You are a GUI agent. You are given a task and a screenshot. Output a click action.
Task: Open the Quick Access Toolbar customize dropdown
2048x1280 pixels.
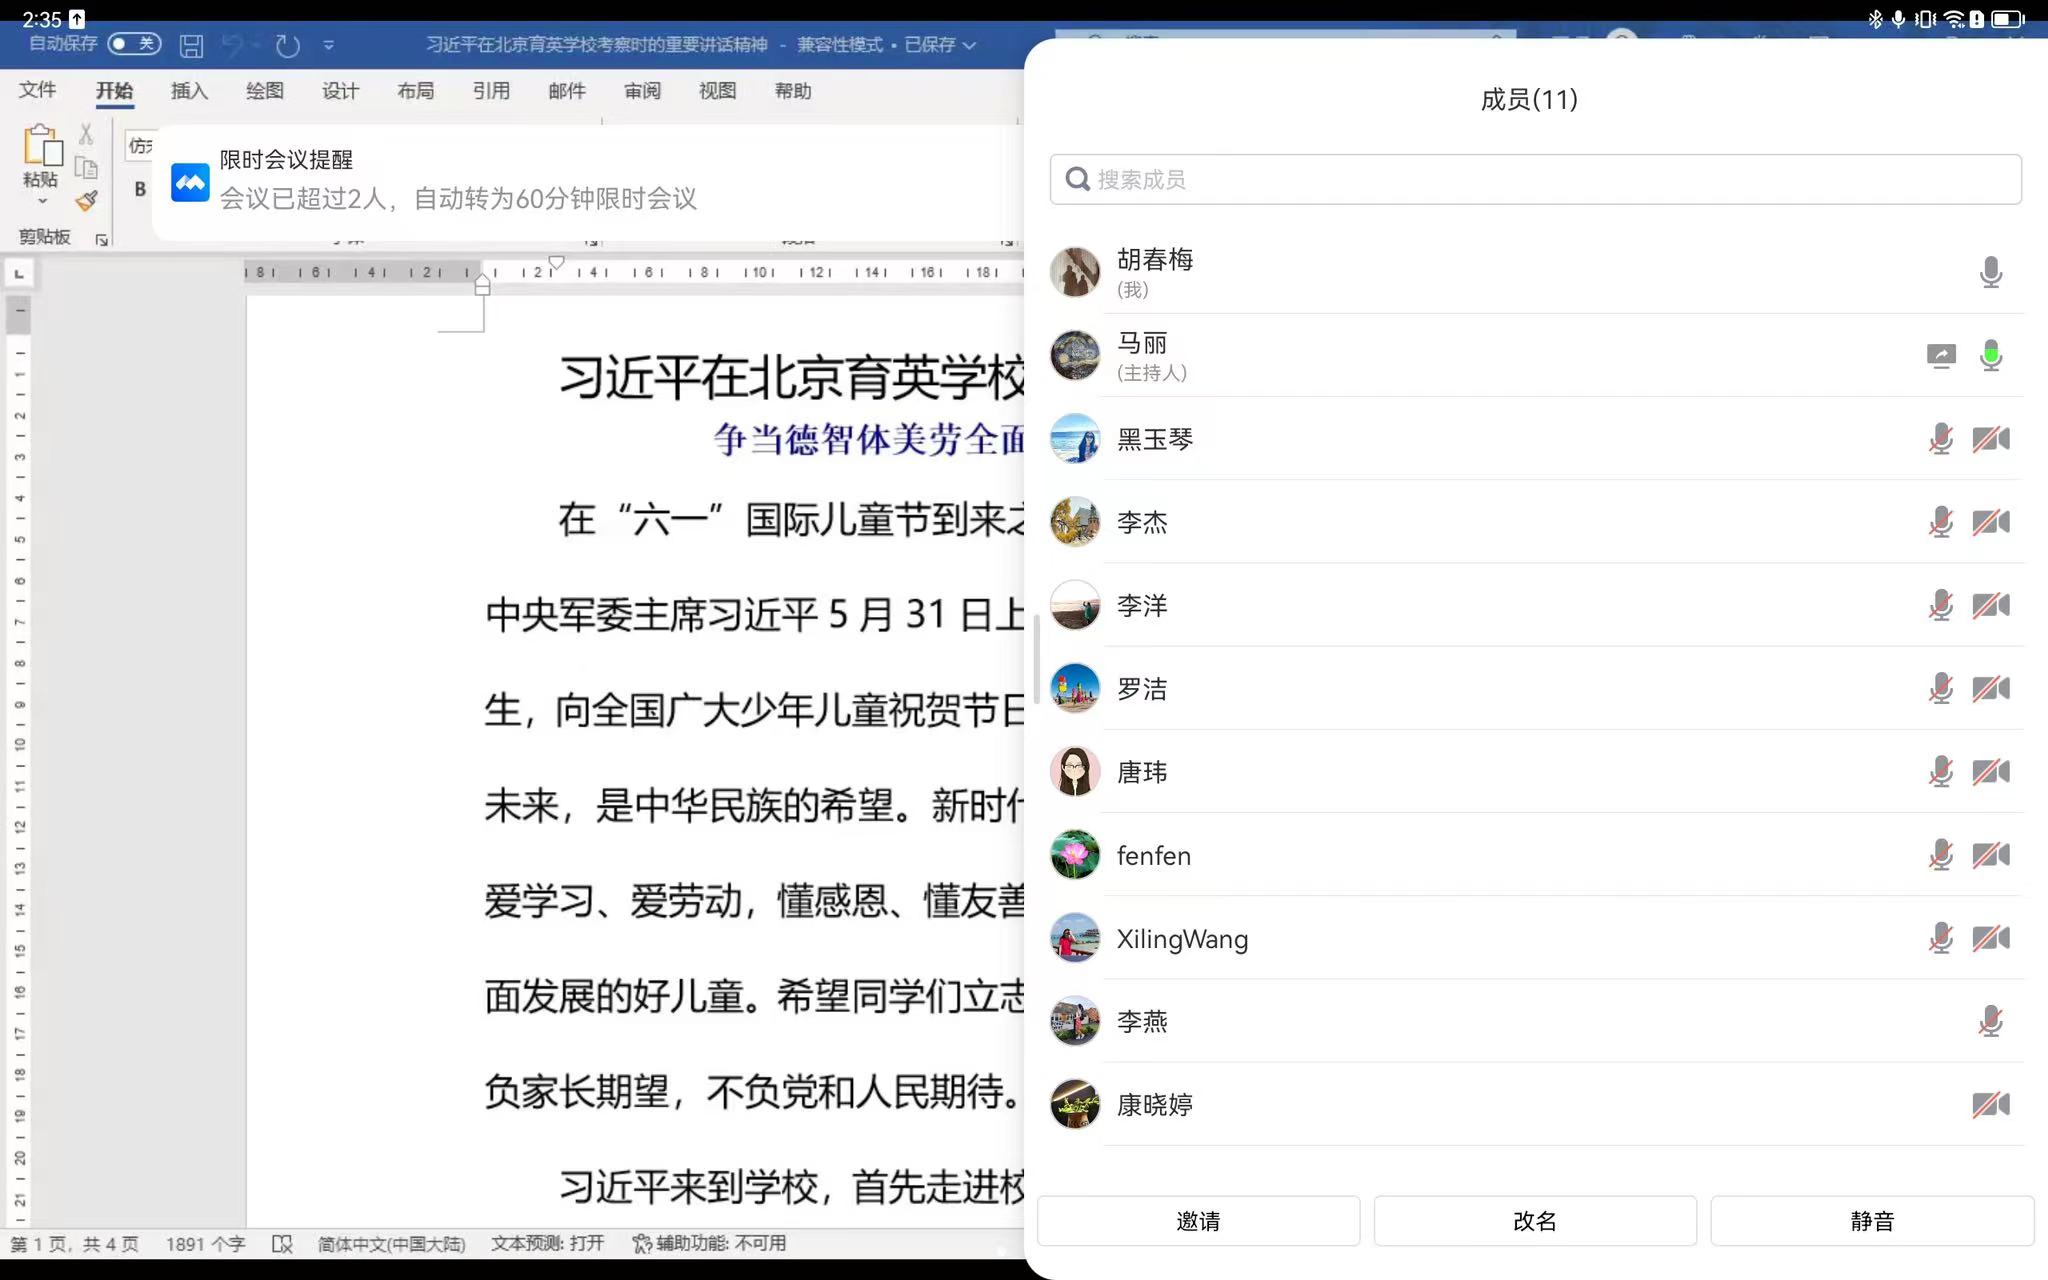pos(329,45)
